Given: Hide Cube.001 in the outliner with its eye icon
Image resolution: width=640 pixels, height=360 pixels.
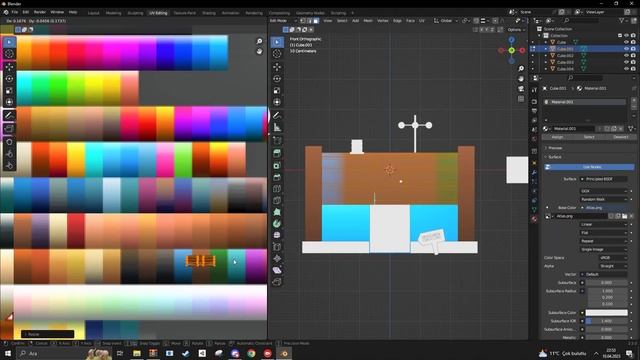Looking at the screenshot, I should pos(626,49).
